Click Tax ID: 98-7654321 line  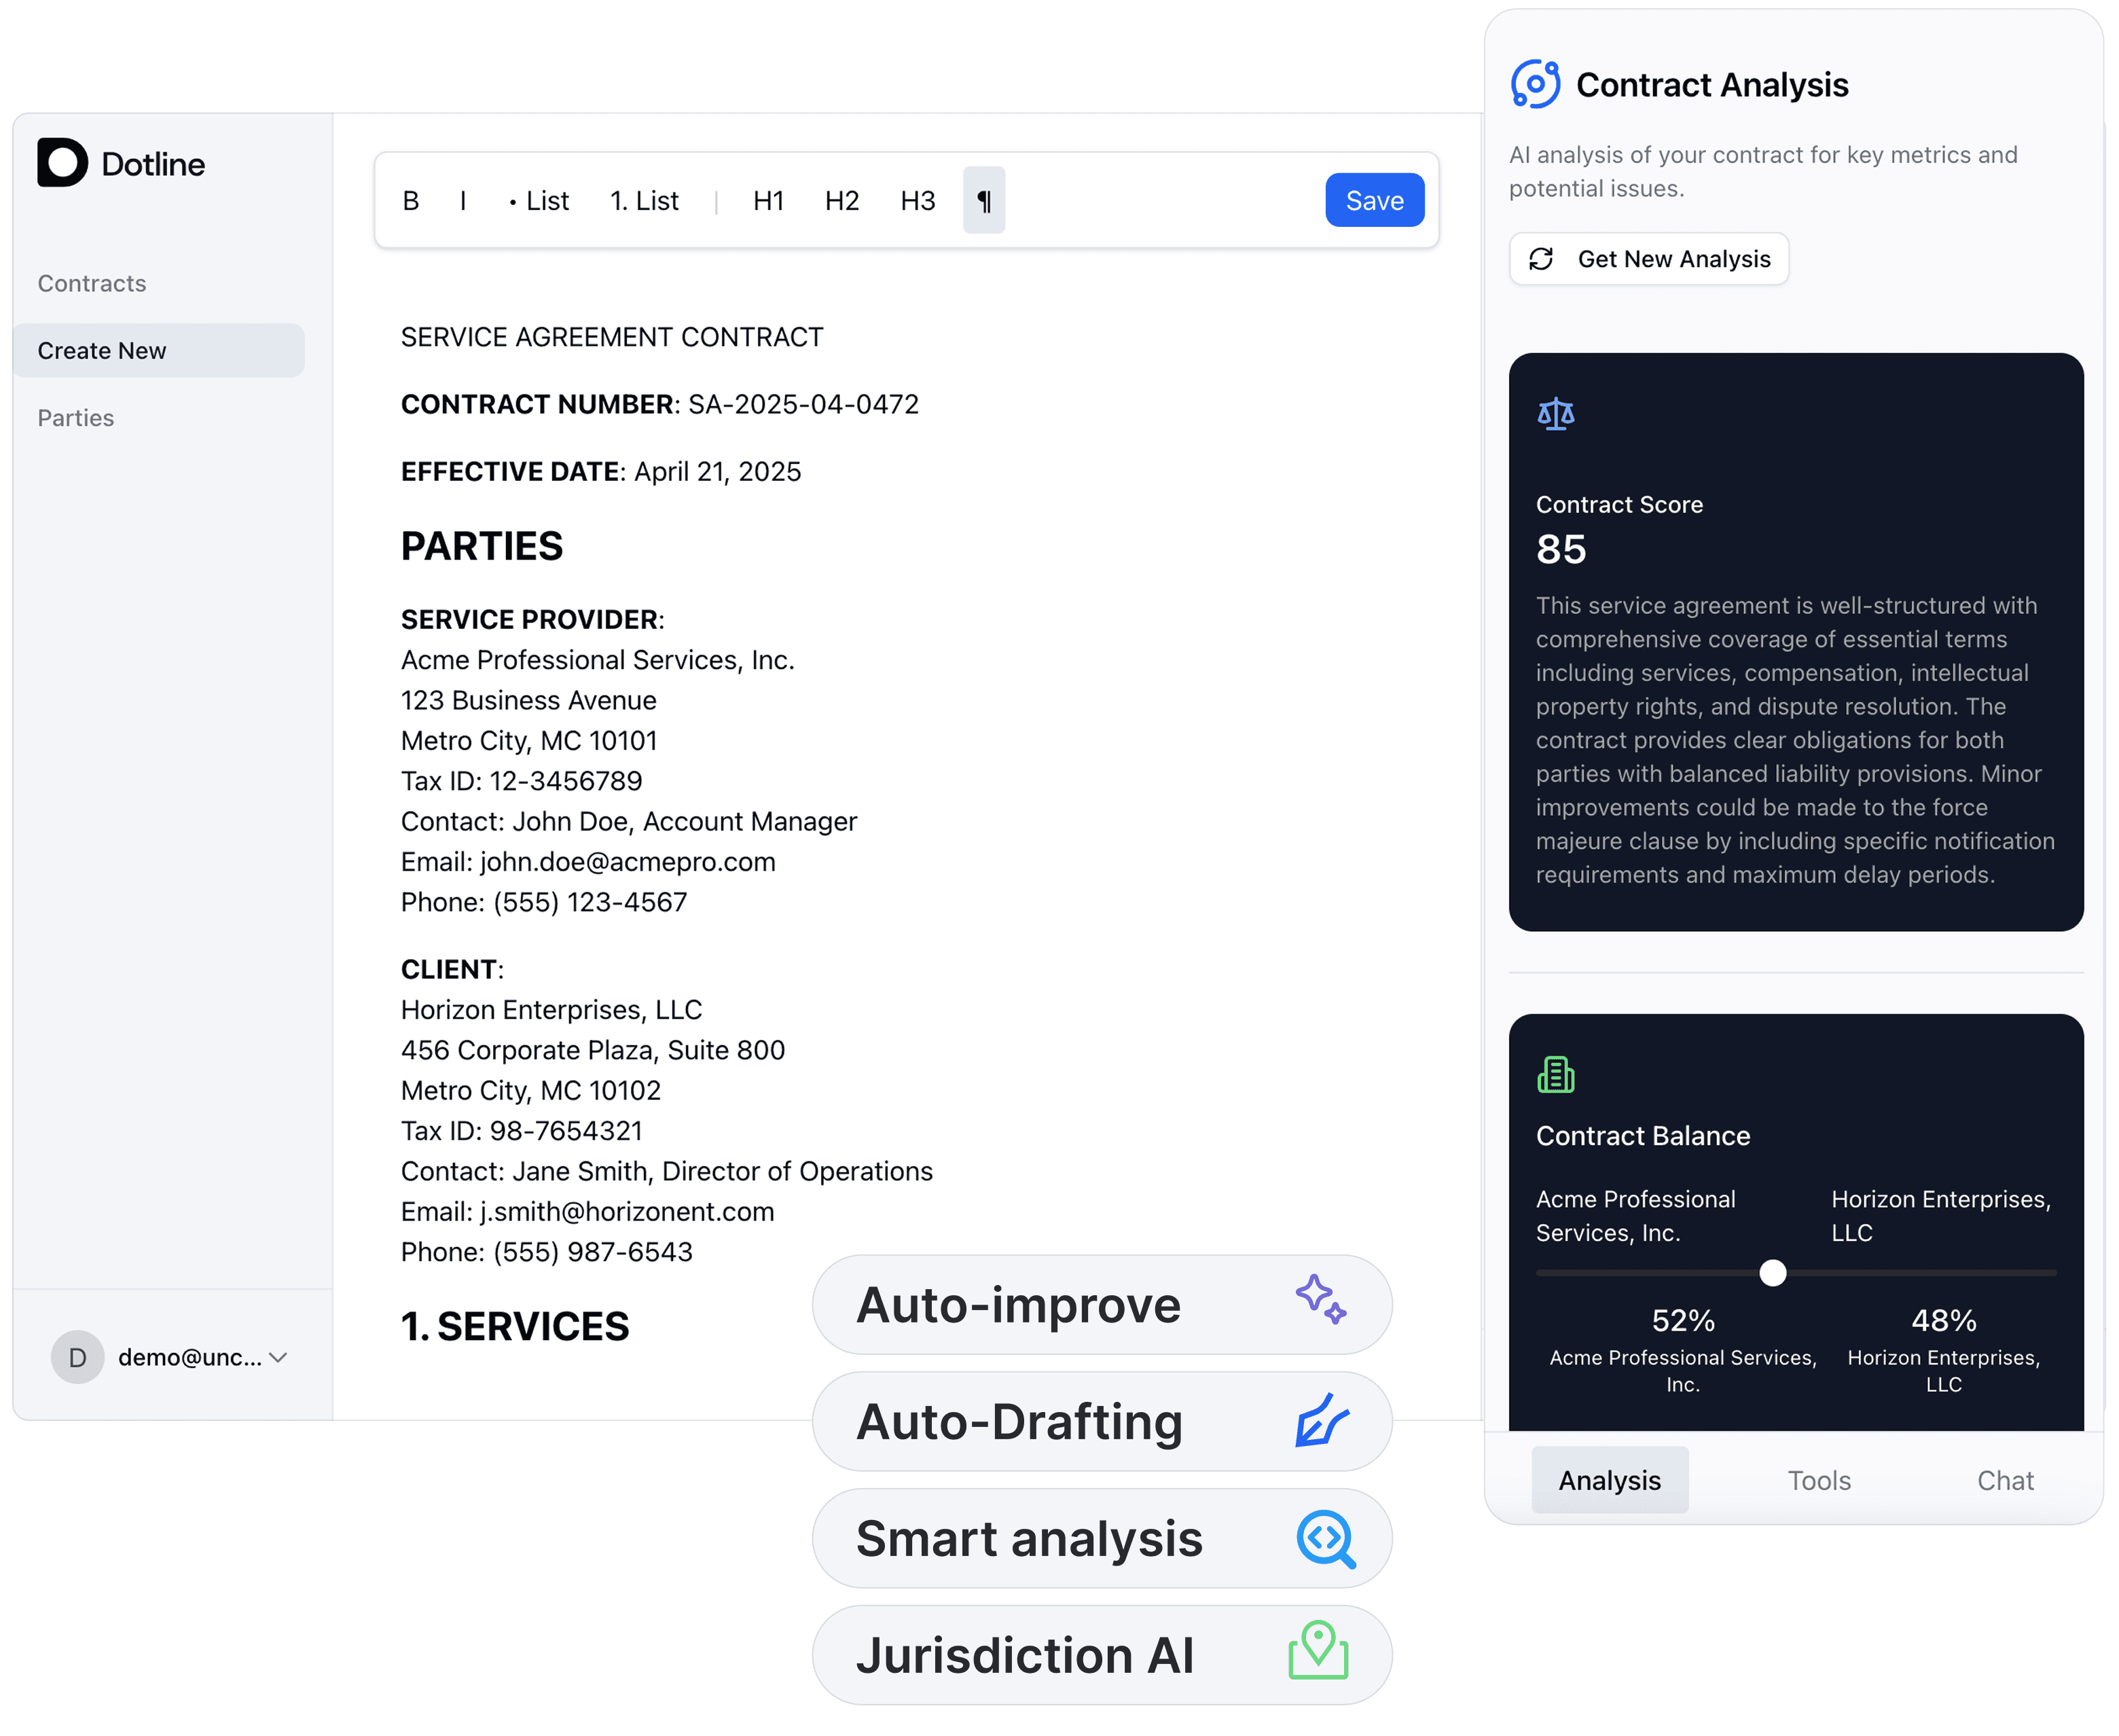pos(521,1131)
